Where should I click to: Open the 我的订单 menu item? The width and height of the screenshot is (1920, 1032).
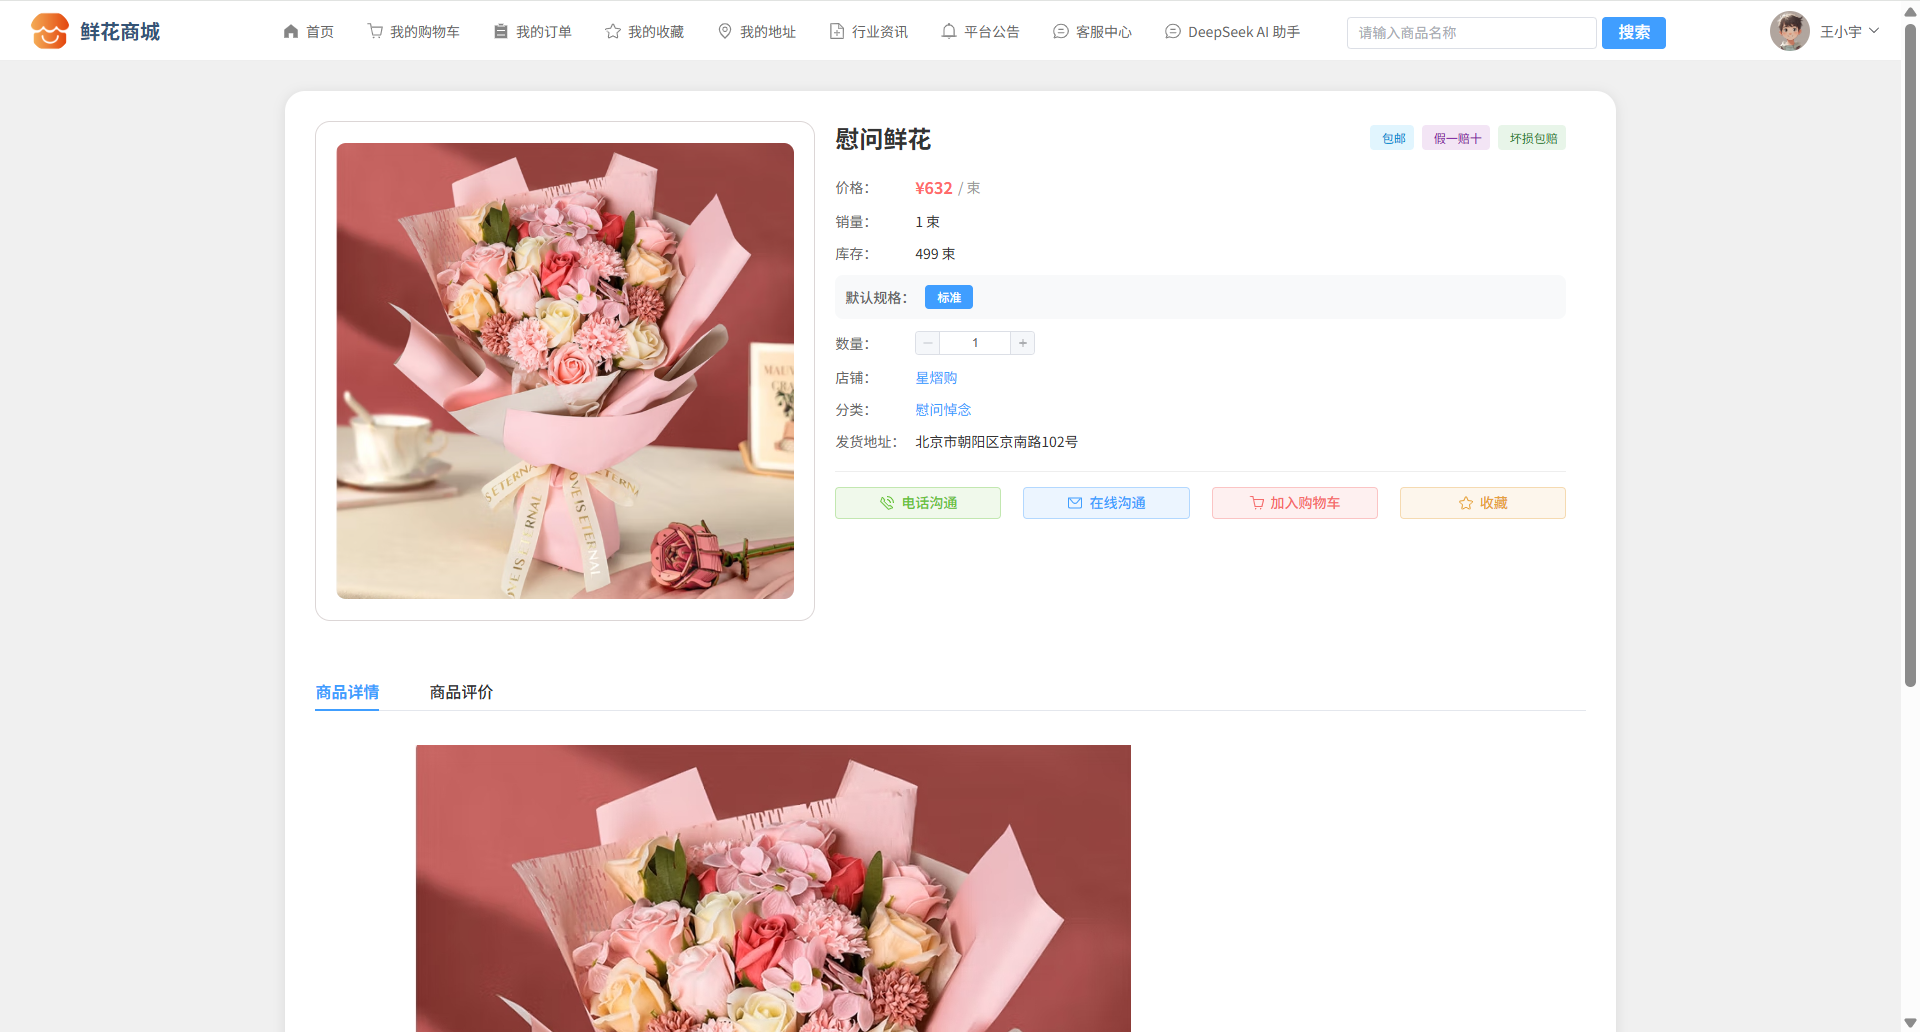[x=533, y=32]
